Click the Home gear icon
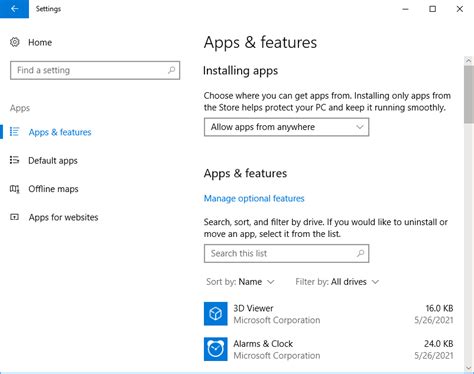This screenshot has width=474, height=374. 15,42
